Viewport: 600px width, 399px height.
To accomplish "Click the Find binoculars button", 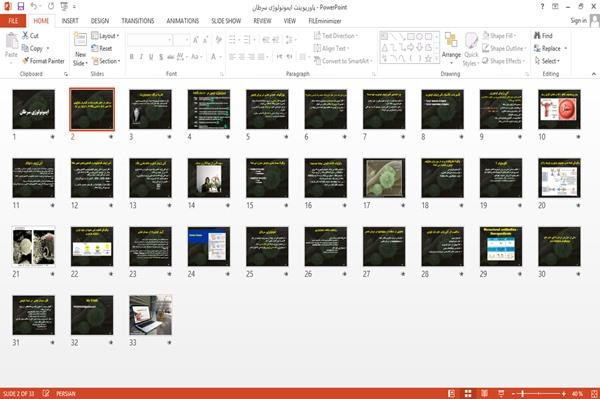I will tap(543, 36).
